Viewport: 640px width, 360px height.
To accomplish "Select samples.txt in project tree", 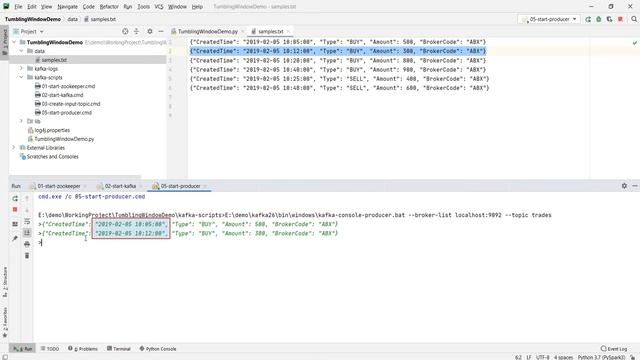I will [x=53, y=60].
